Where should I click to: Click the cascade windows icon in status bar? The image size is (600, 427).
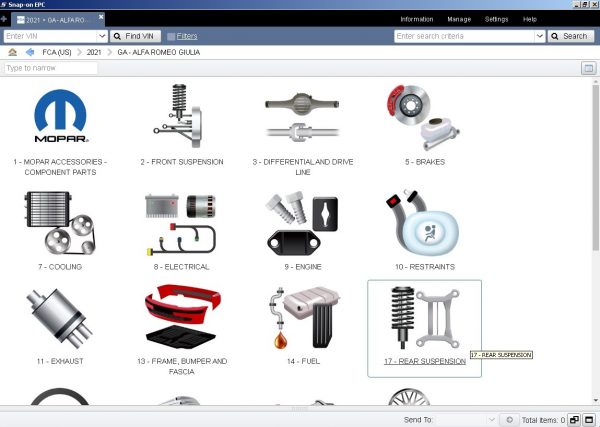(x=574, y=420)
